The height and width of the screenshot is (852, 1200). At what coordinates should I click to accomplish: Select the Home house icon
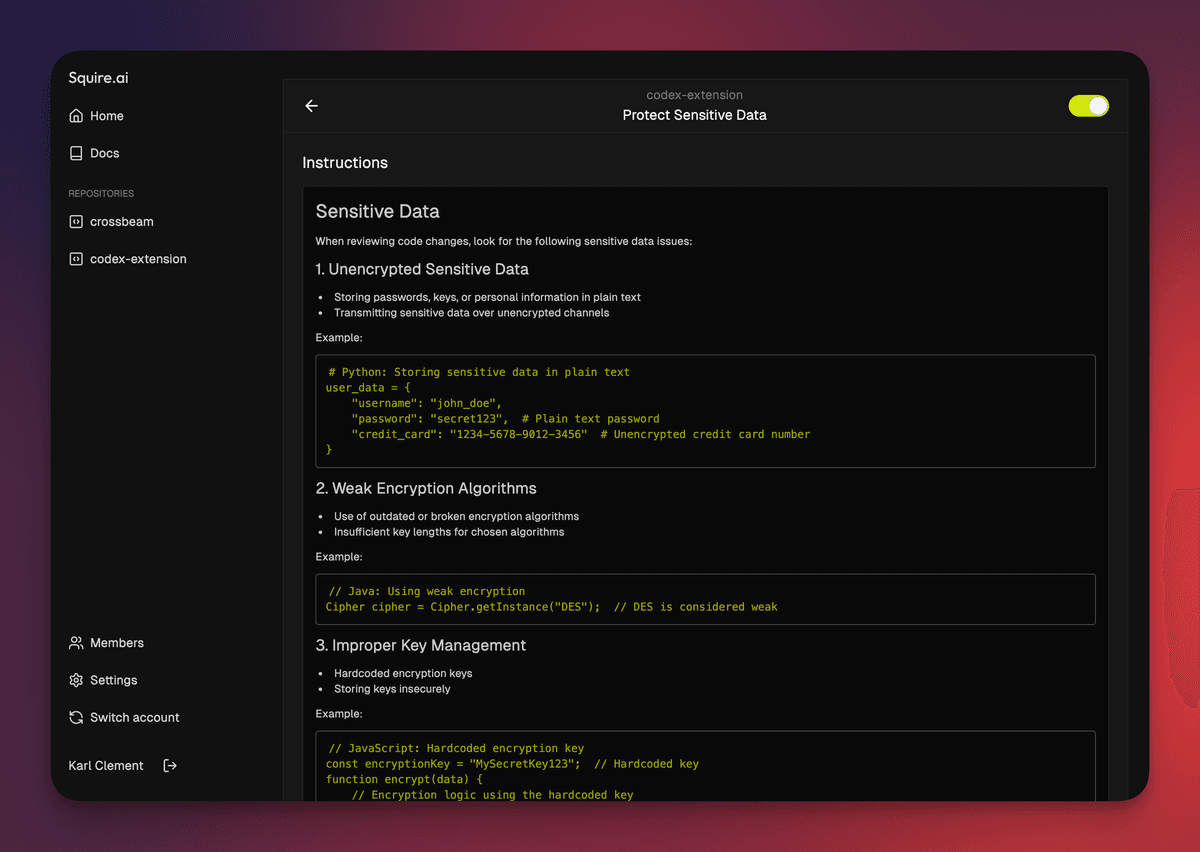tap(76, 115)
